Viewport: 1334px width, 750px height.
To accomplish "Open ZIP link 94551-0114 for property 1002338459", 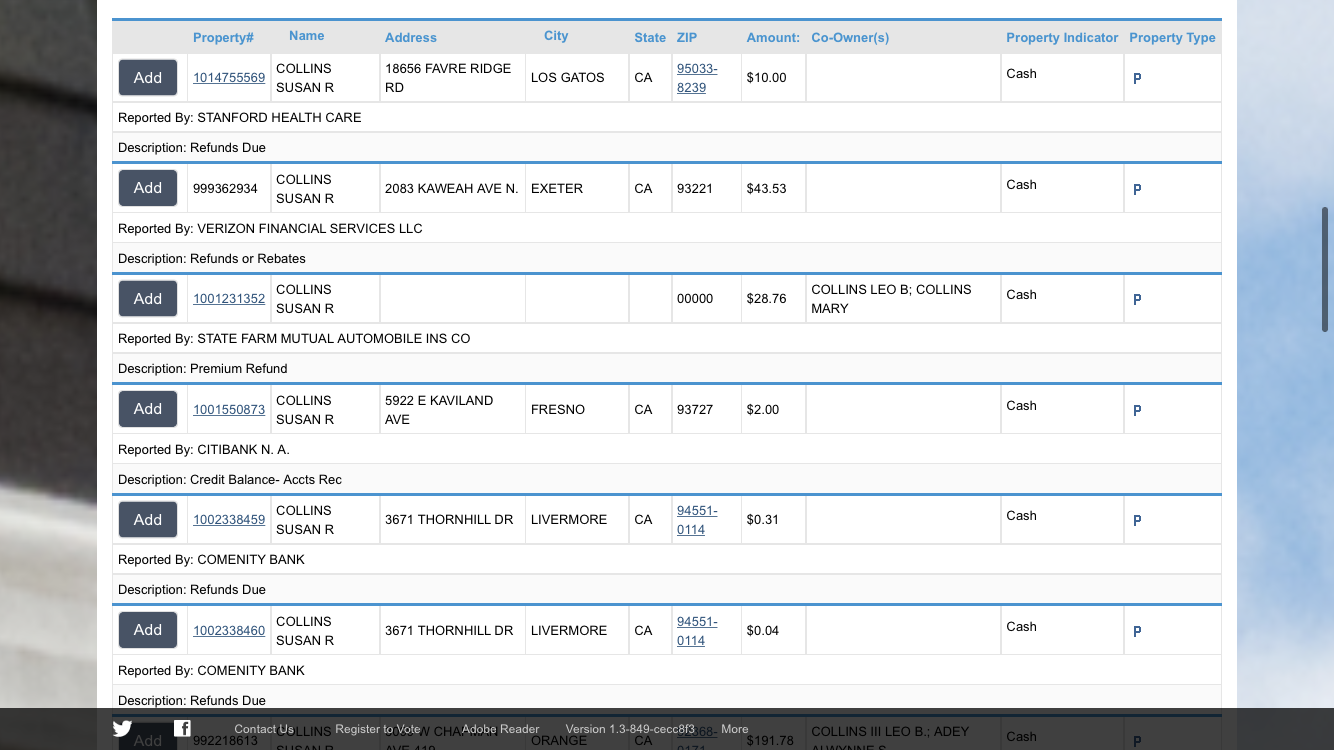I will [x=697, y=520].
